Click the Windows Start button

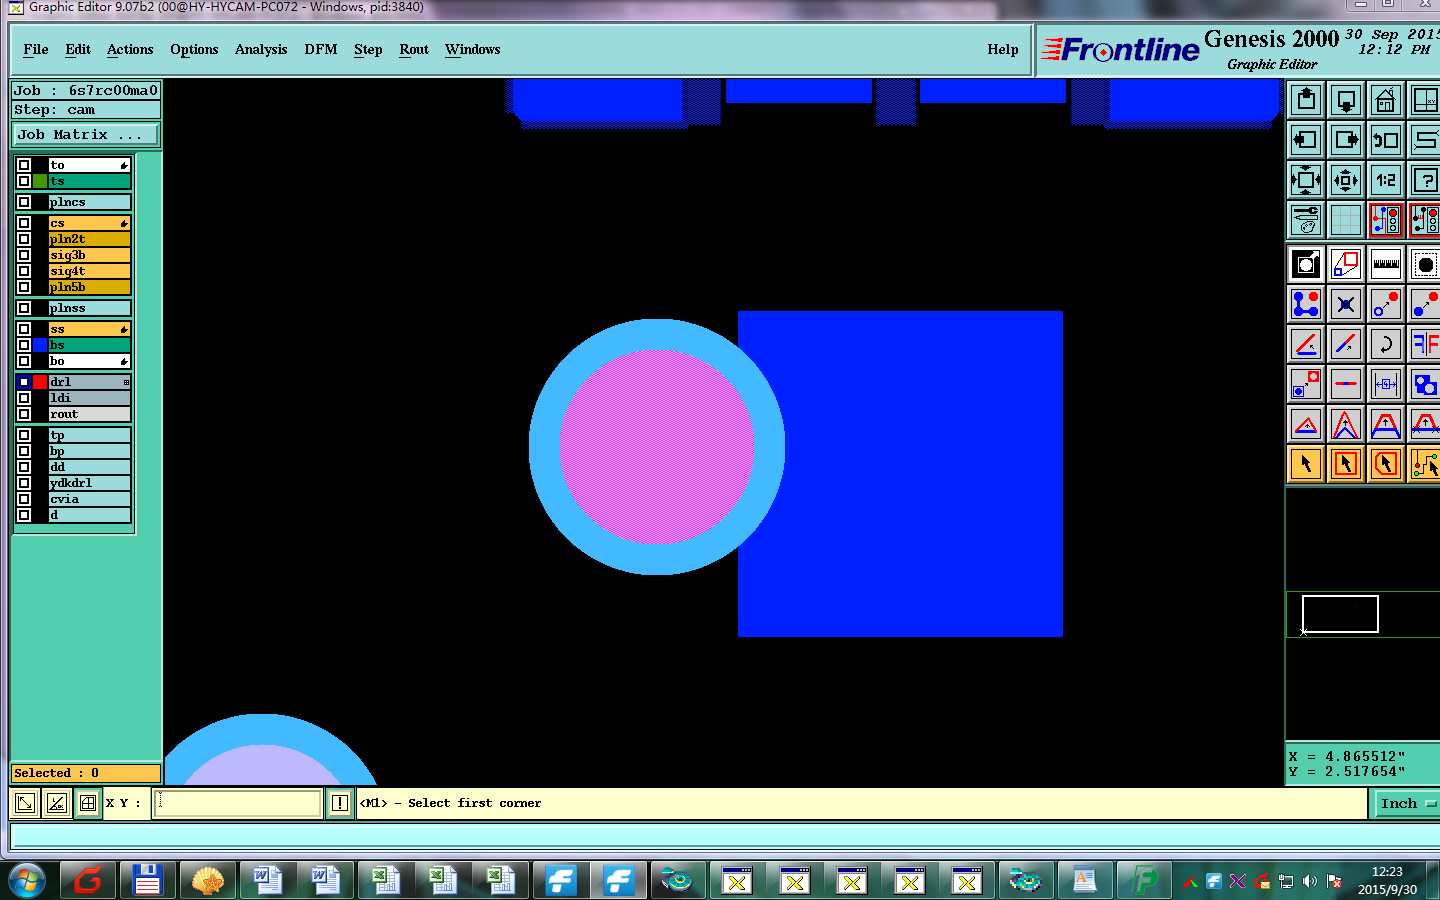[x=26, y=881]
